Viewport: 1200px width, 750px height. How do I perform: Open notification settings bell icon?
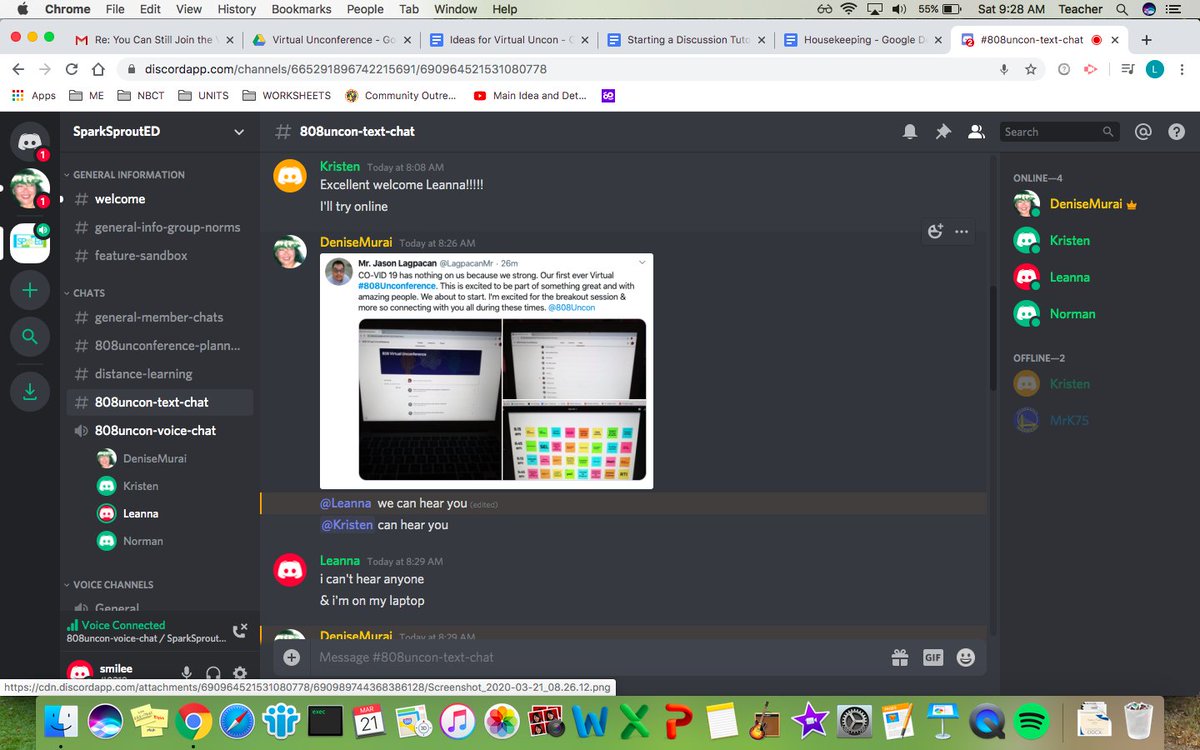(910, 131)
